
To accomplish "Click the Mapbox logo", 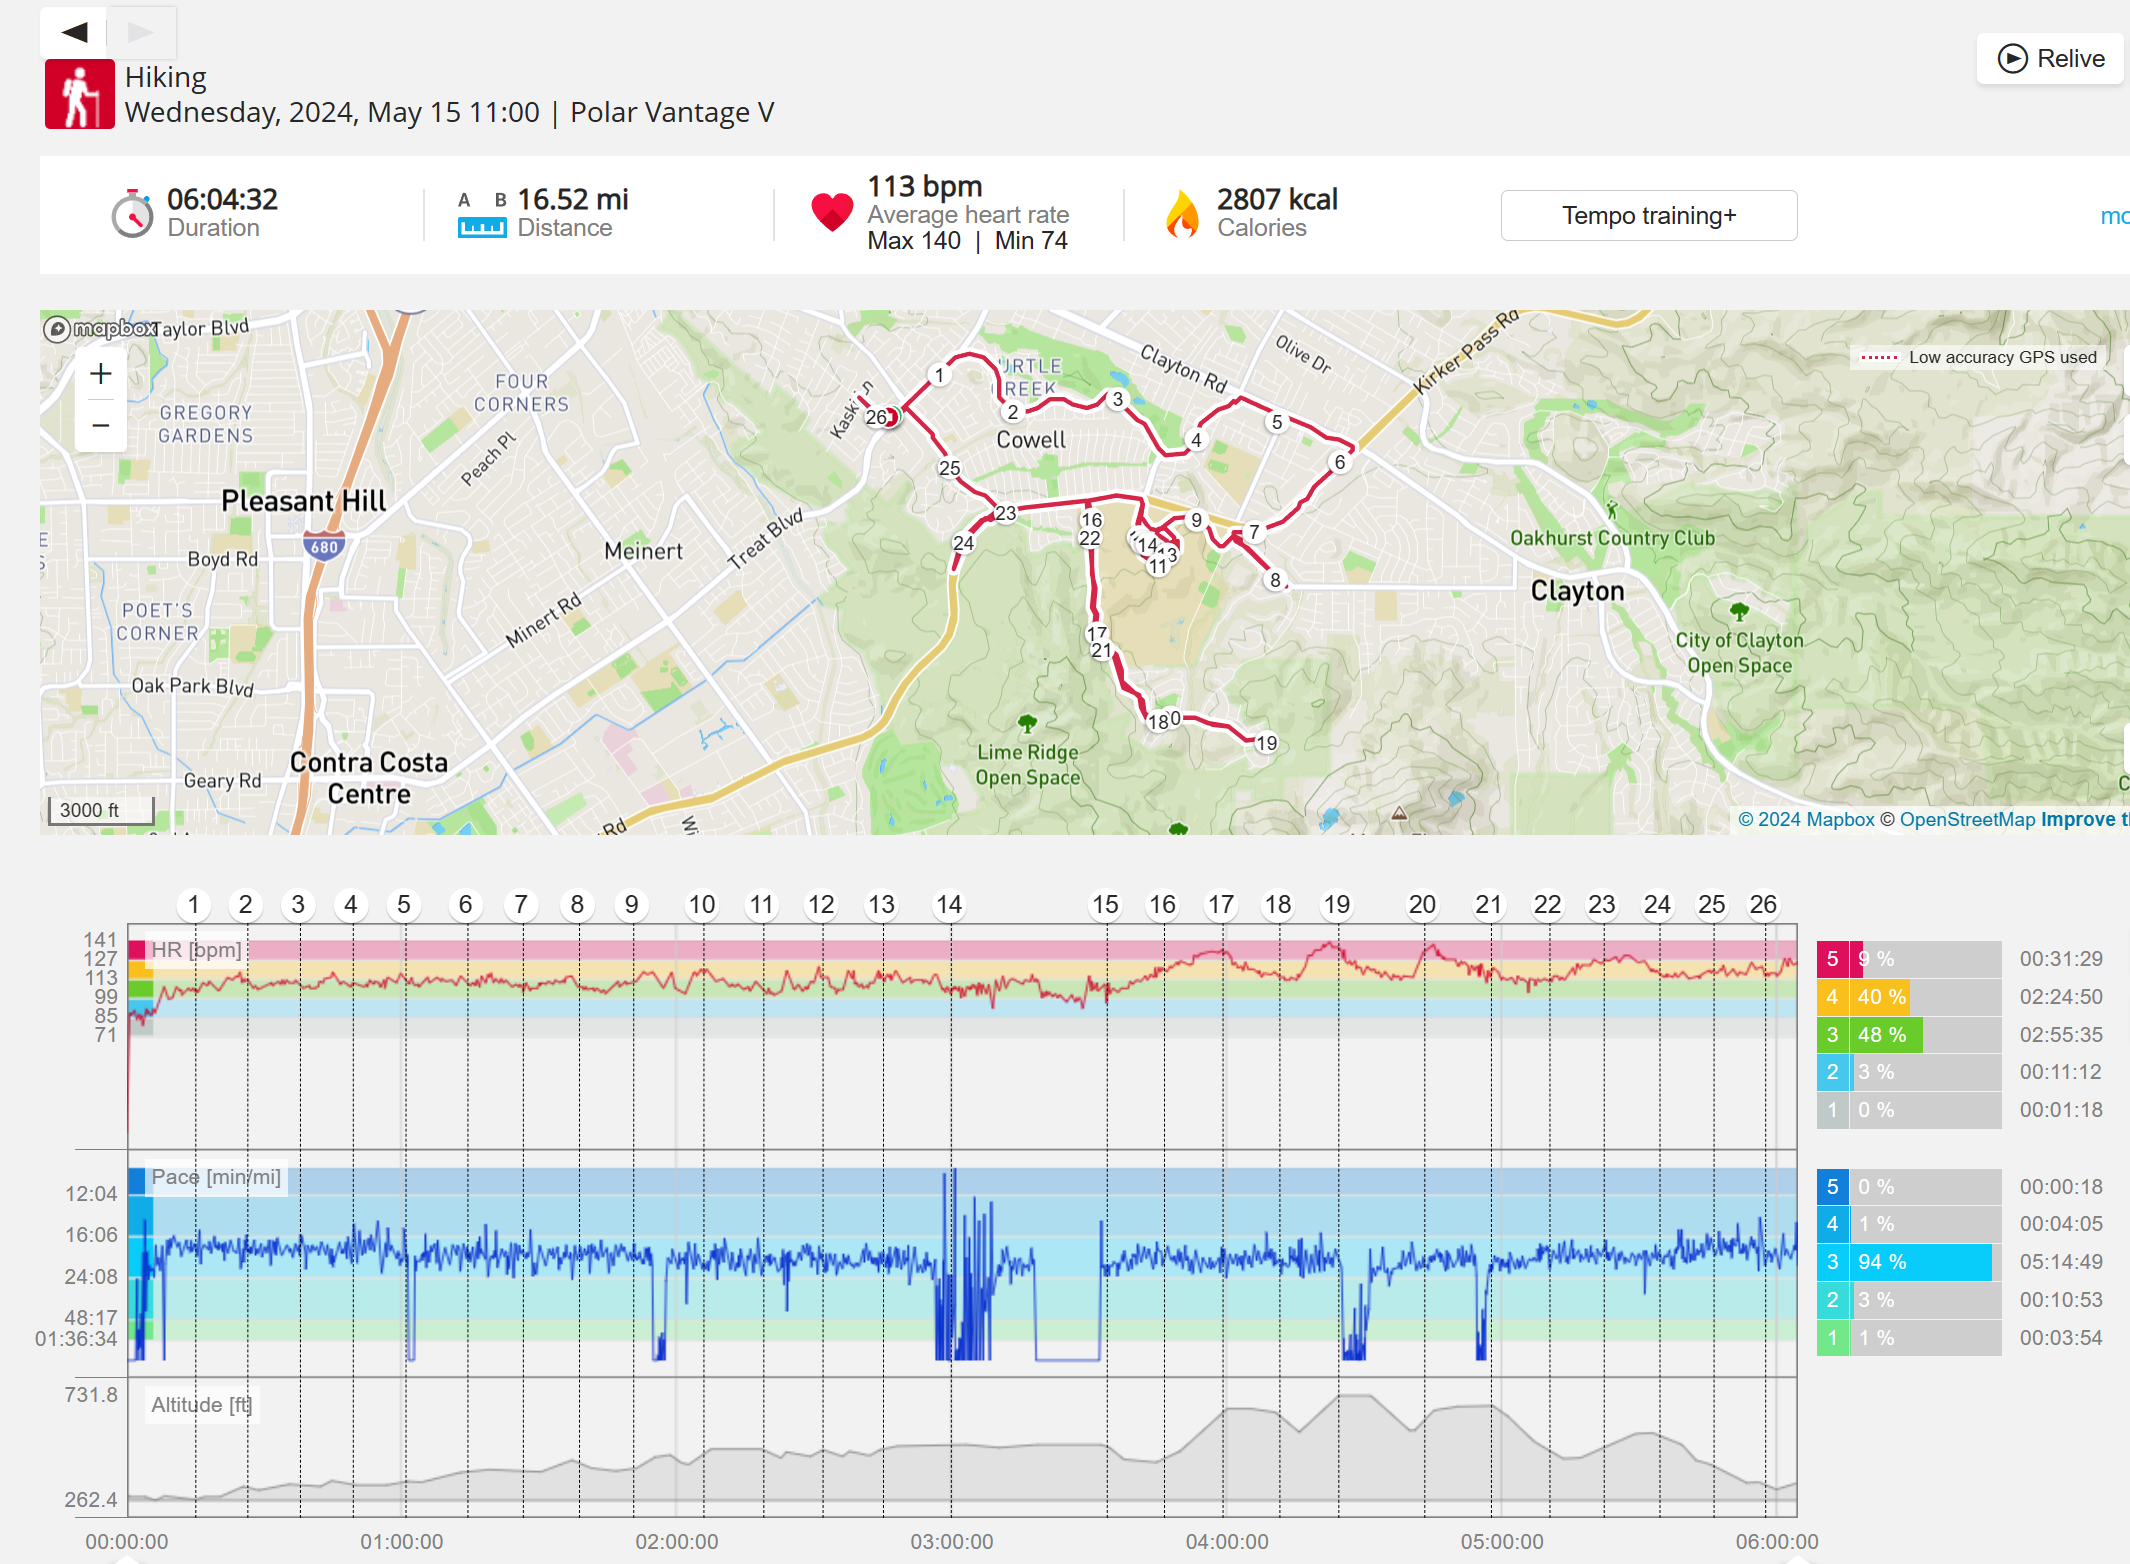I will click(x=100, y=328).
